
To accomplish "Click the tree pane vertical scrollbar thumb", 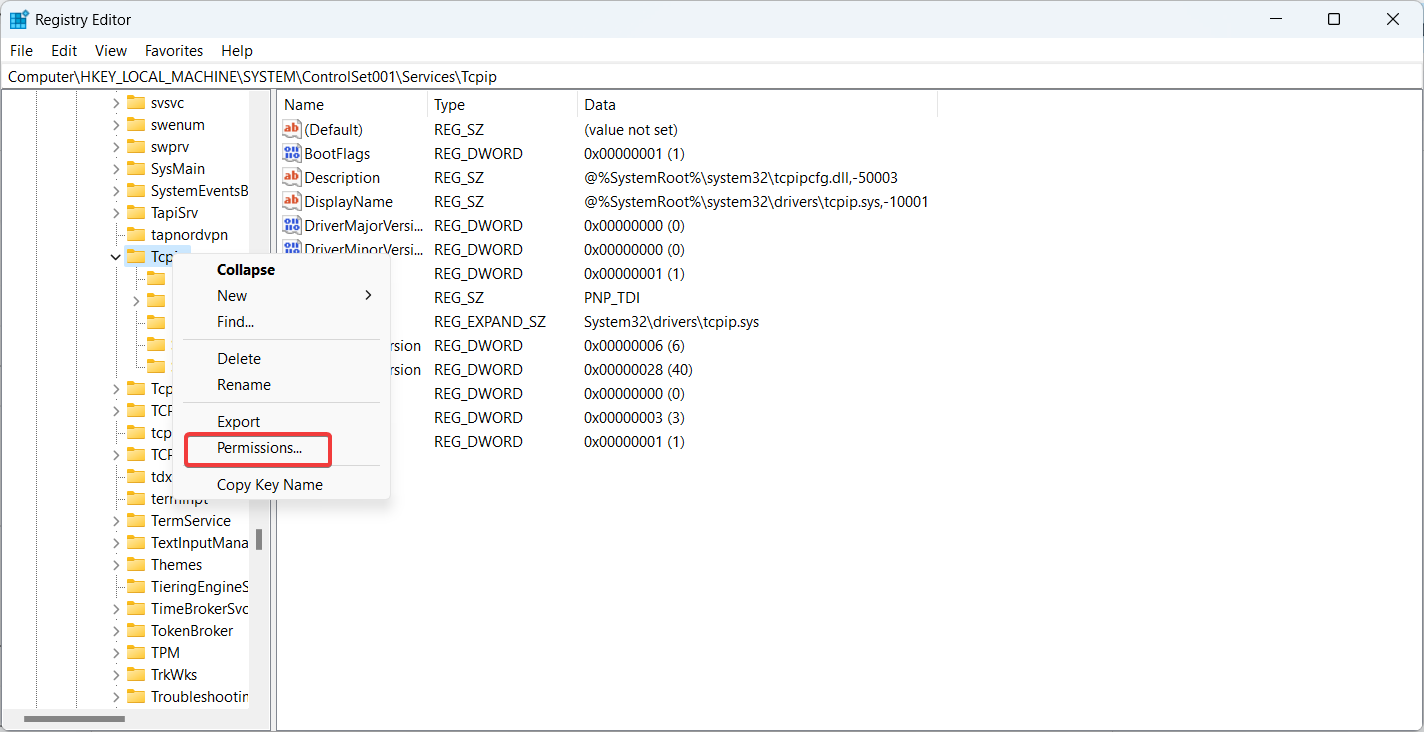I will (259, 540).
